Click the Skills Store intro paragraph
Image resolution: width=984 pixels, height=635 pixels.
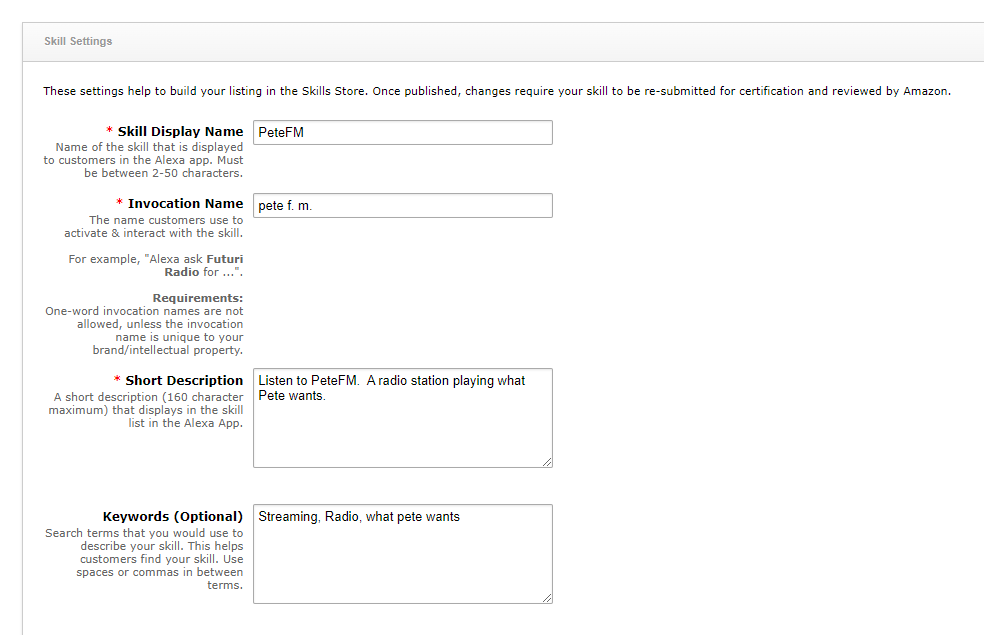coord(496,91)
